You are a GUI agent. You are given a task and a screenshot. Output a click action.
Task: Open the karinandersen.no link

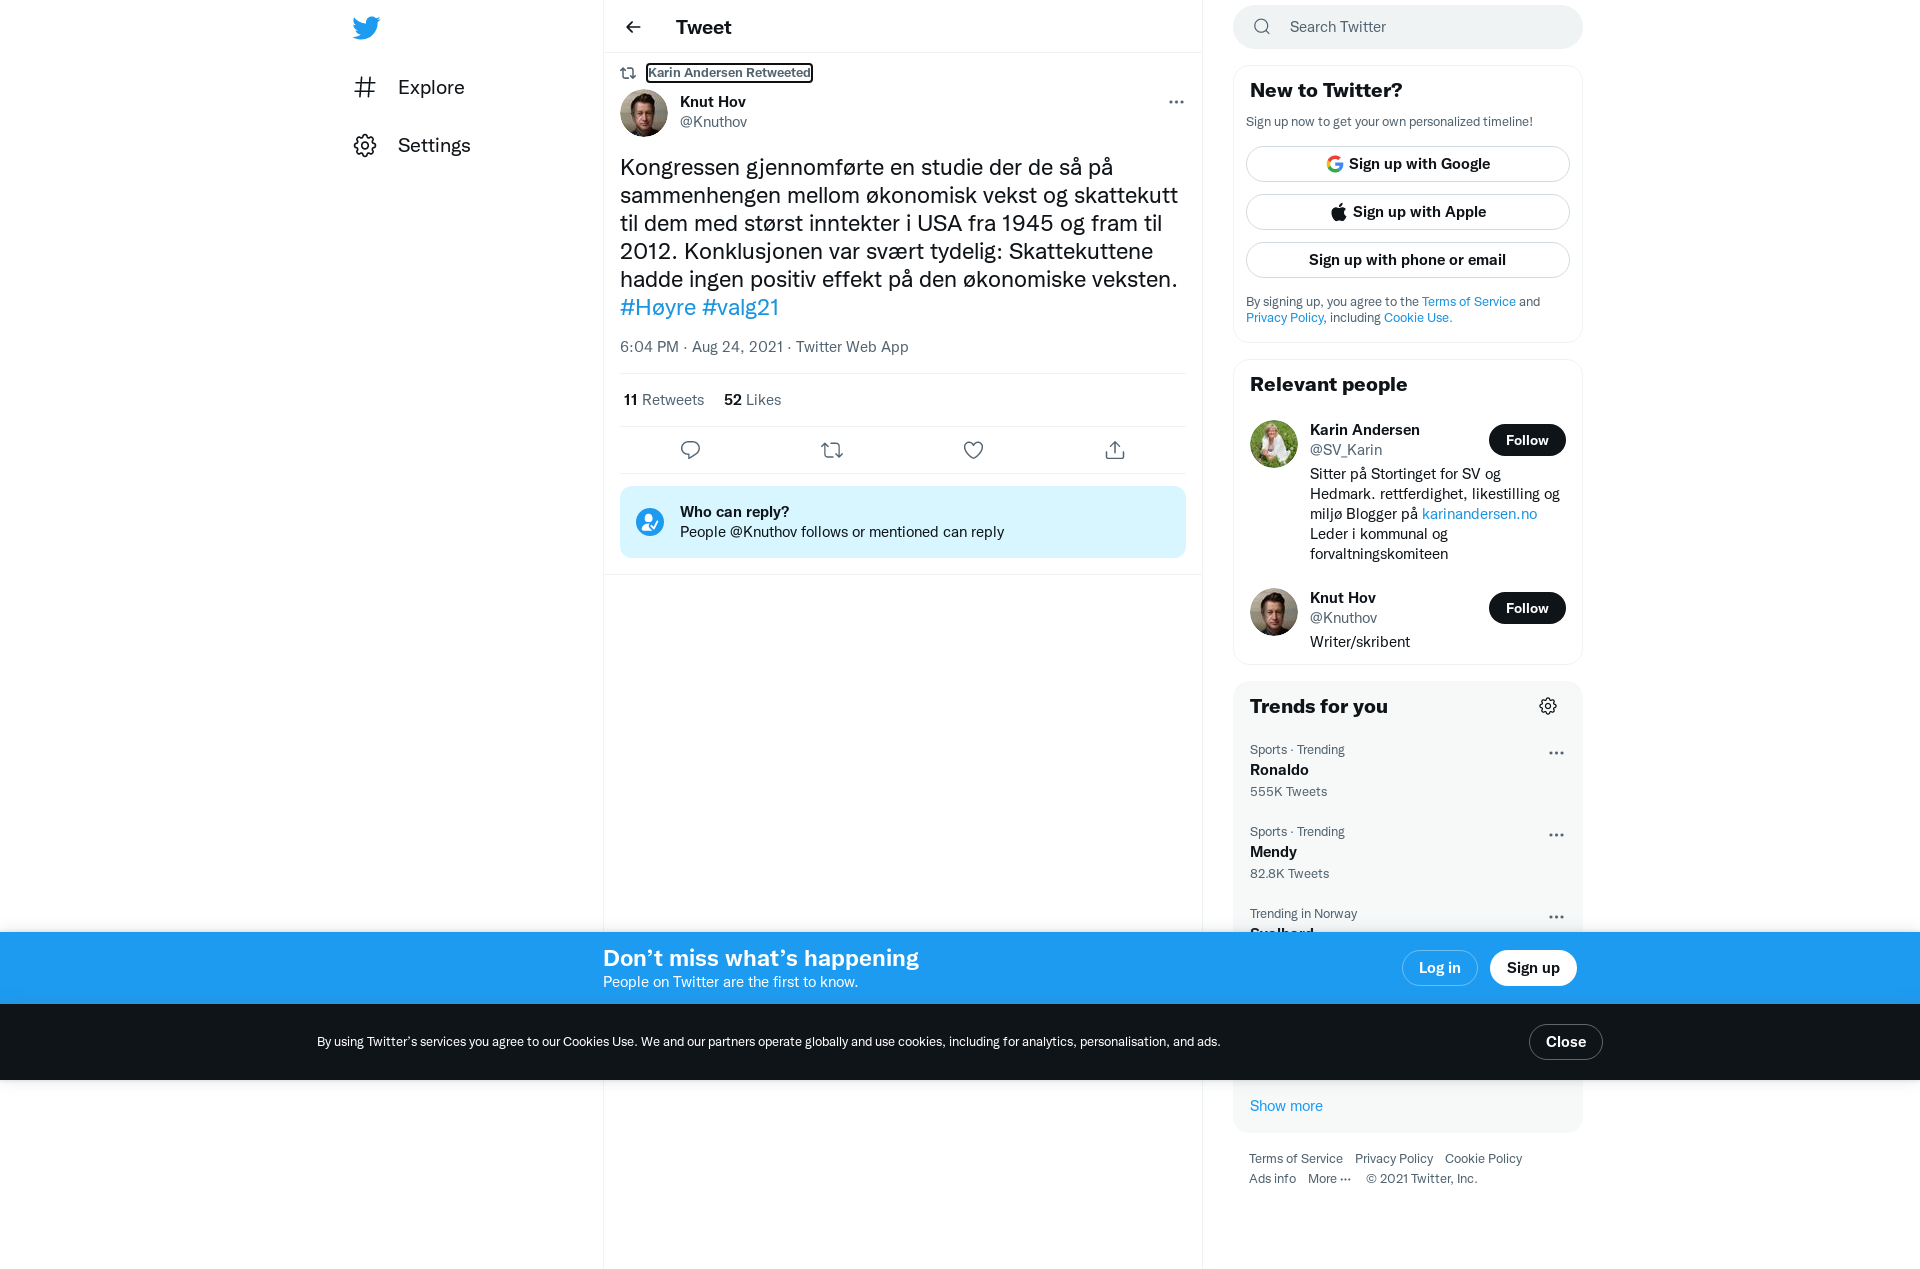coord(1479,514)
